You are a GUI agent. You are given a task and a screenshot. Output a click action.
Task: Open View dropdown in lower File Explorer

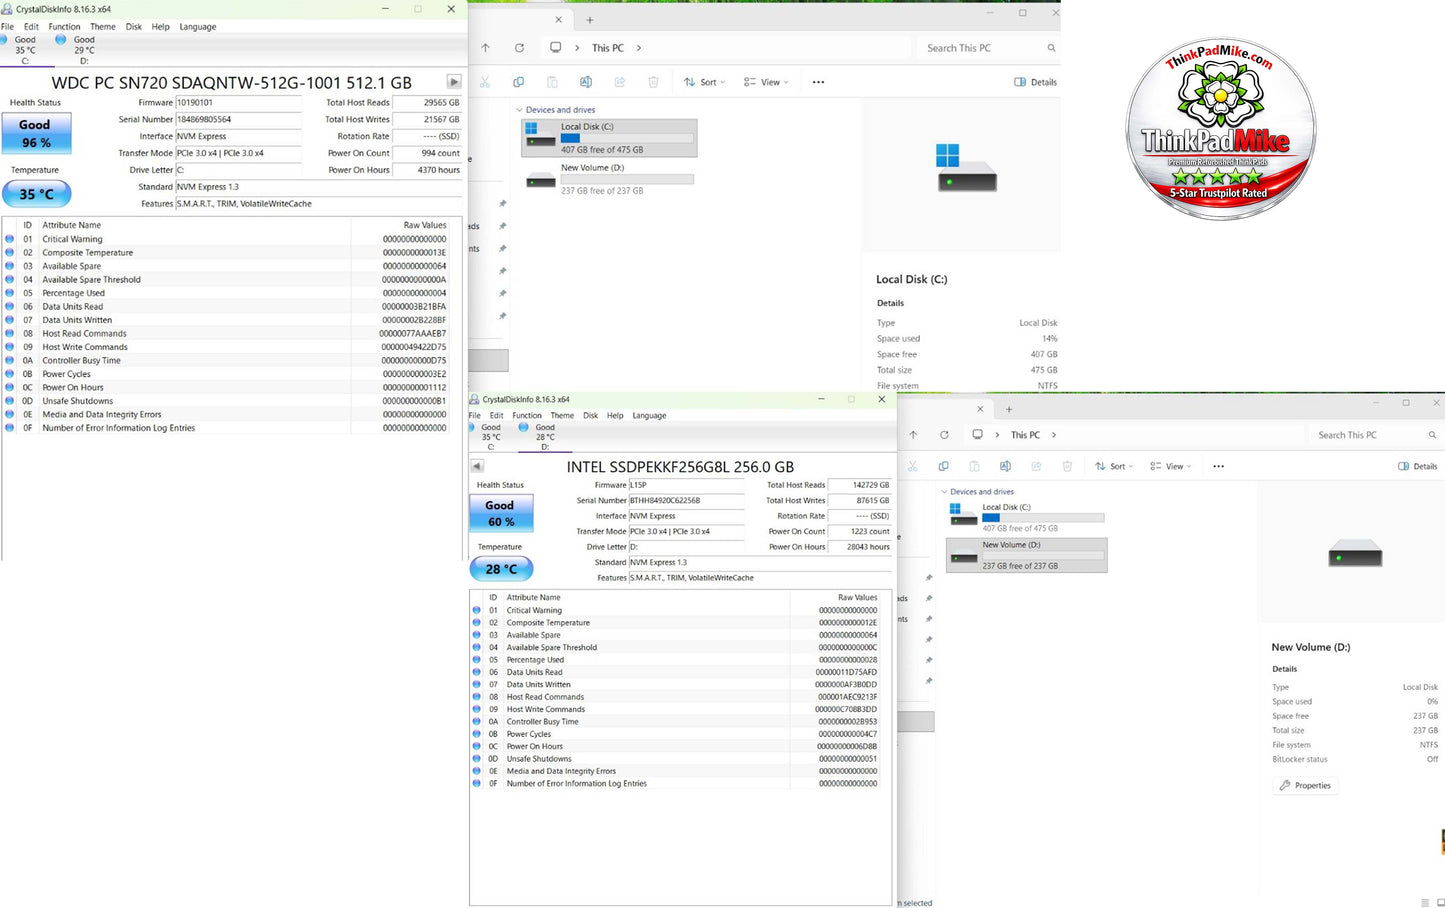(1171, 466)
